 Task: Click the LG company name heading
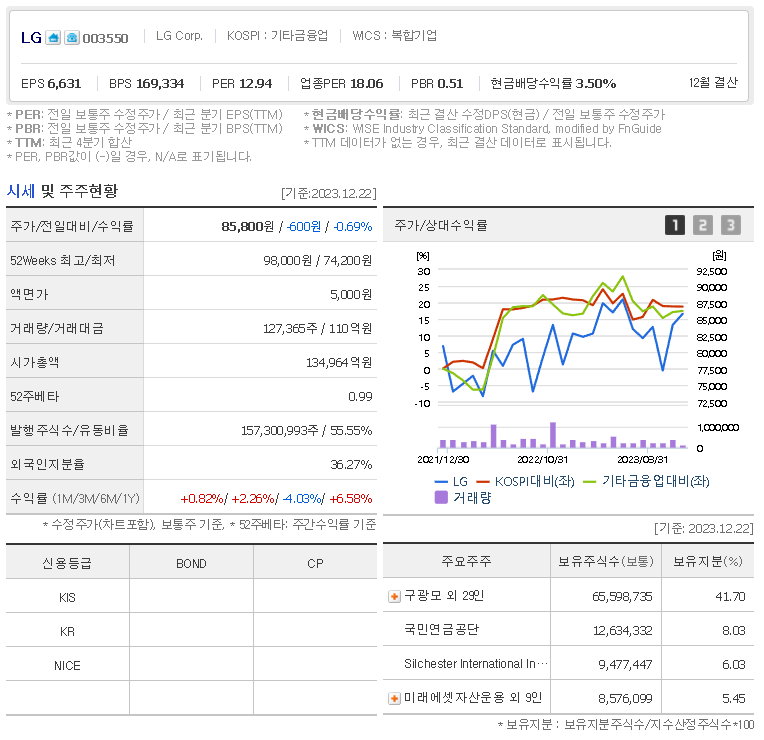[x=31, y=38]
